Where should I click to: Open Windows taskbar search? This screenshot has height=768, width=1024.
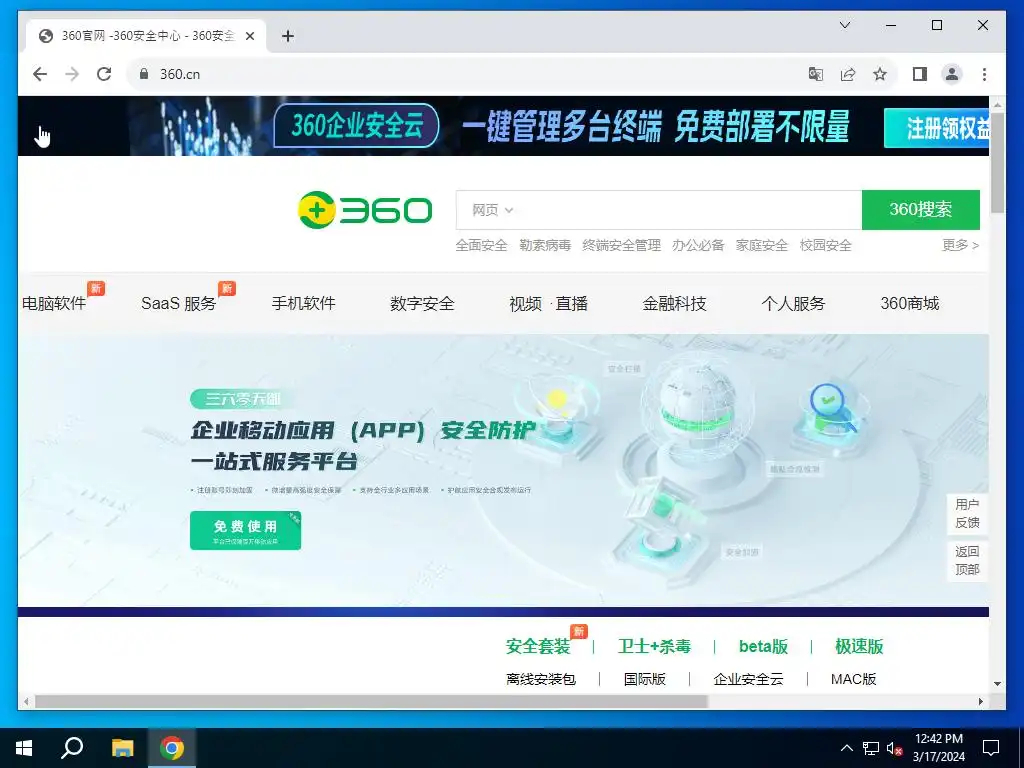click(72, 748)
